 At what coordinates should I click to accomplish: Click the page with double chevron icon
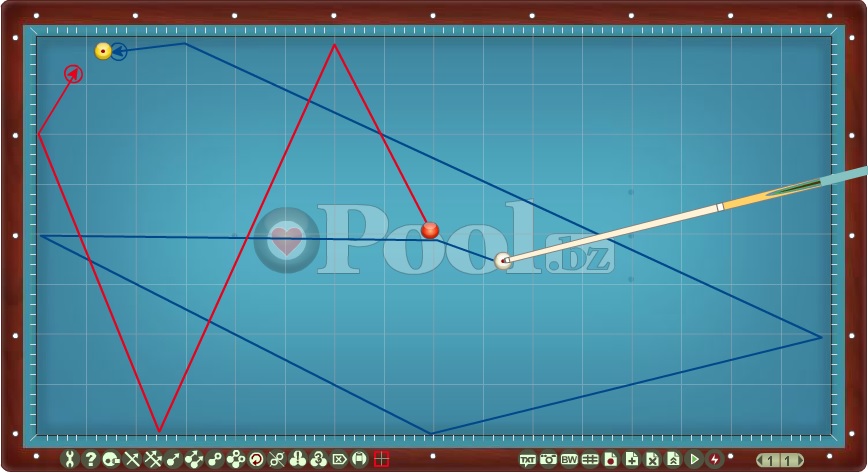[x=674, y=459]
